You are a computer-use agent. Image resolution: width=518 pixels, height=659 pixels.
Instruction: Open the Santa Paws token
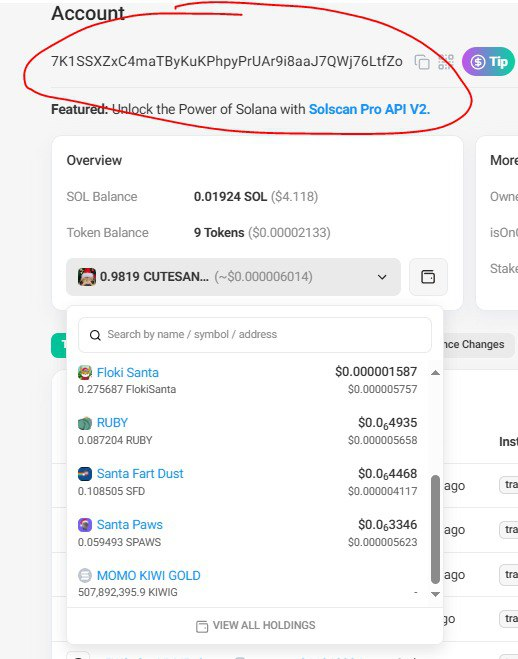pos(129,525)
